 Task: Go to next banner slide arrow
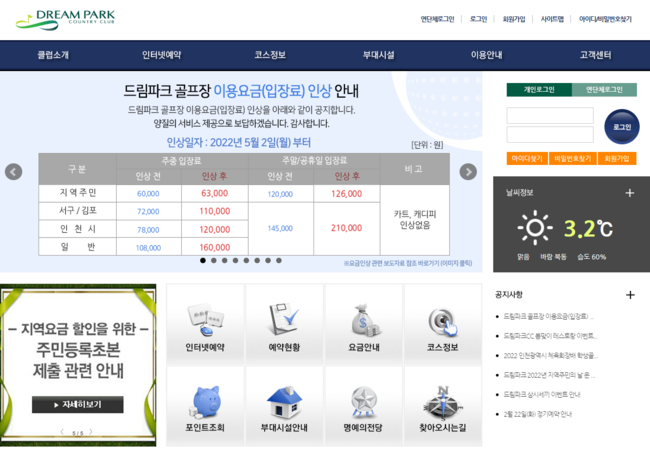(x=468, y=172)
